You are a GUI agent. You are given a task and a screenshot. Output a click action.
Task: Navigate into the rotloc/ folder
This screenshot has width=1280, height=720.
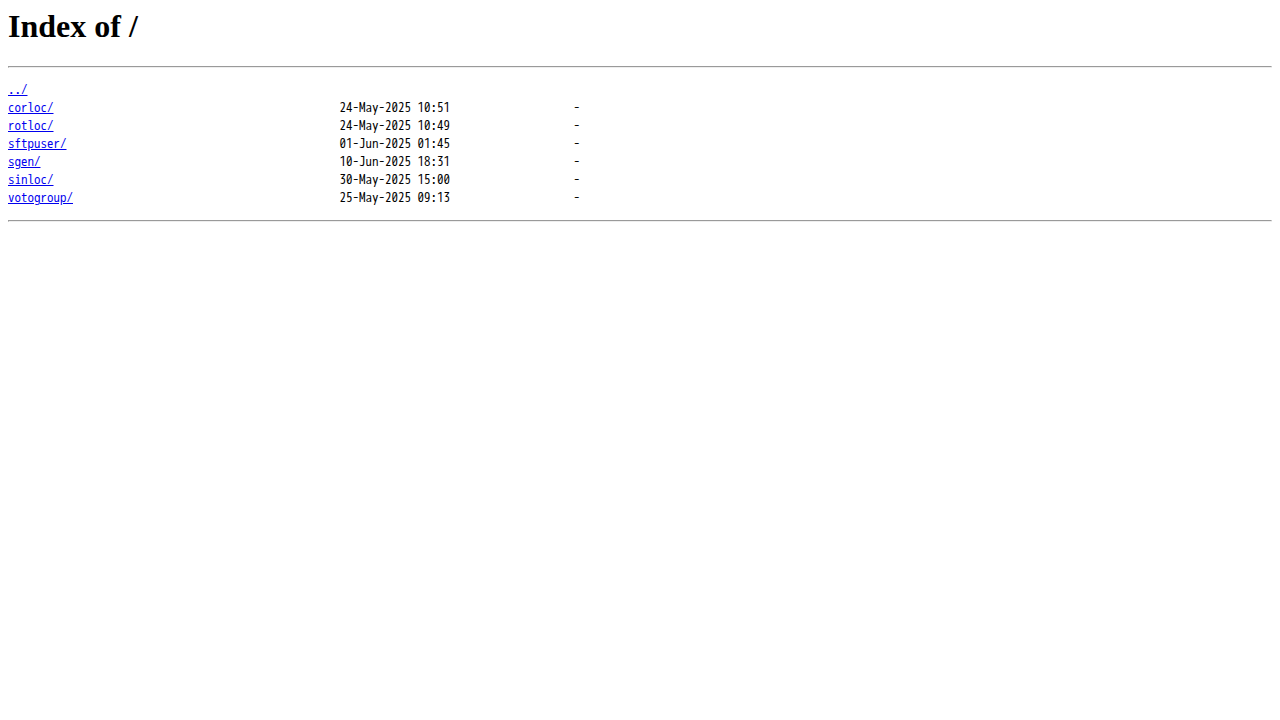point(30,126)
